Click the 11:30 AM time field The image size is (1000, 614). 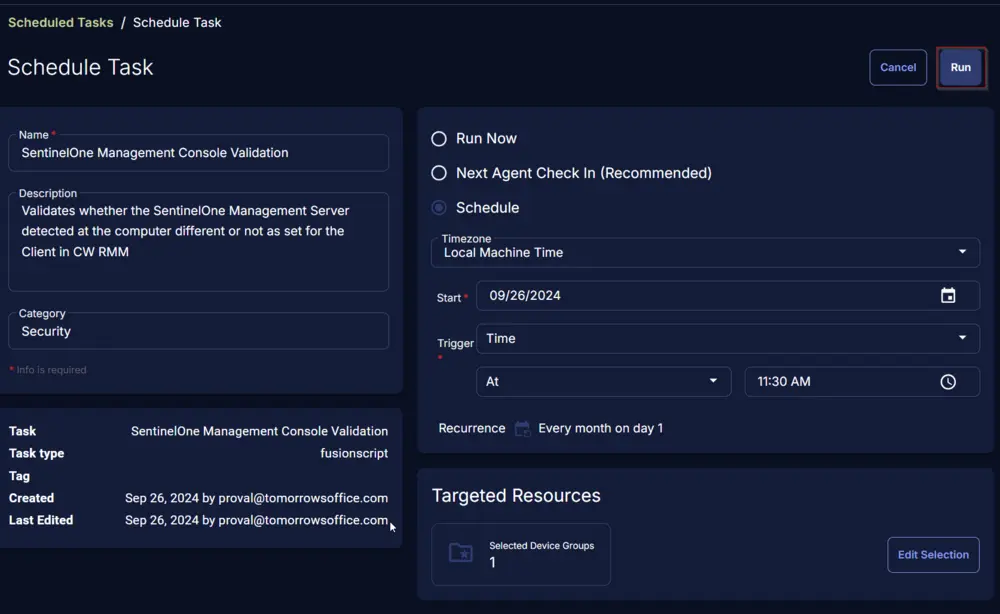pyautogui.click(x=862, y=381)
